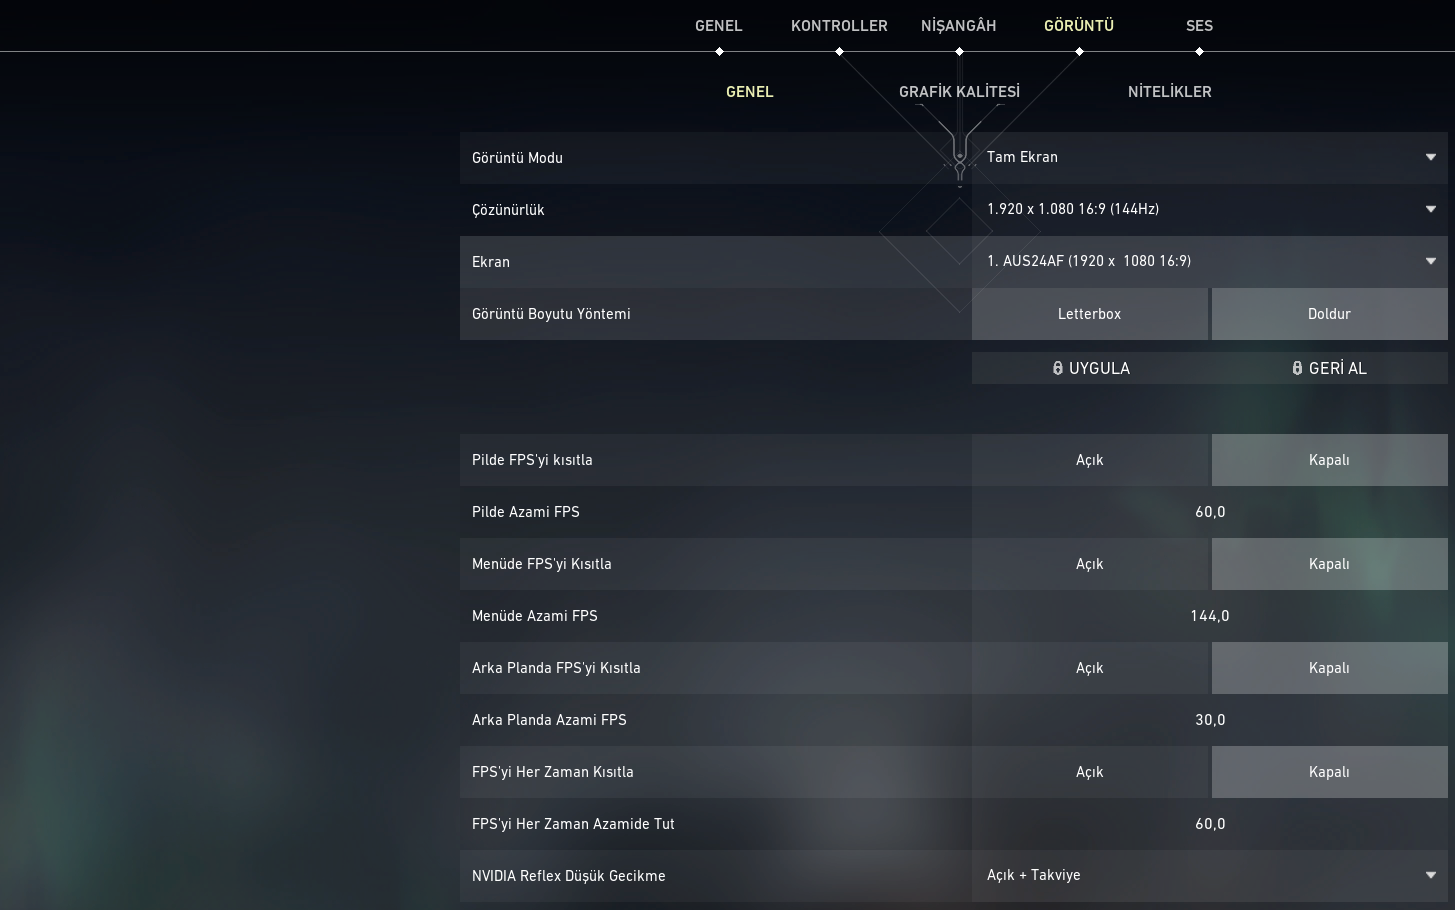Select the GENEL sub-tab beside GRAFİK KALİTESİ
Screen dimensions: 1455x910
(x=749, y=92)
